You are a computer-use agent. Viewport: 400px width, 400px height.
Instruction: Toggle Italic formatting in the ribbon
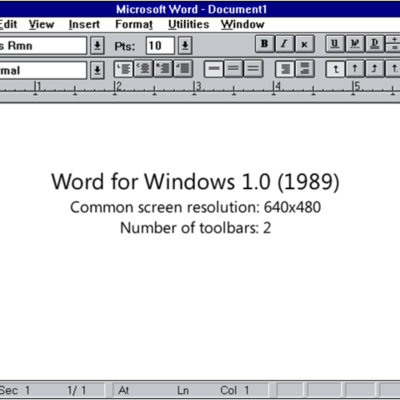click(284, 44)
